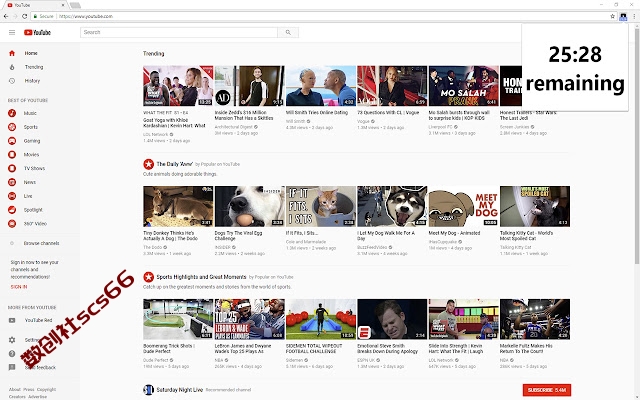The image size is (640, 400).
Task: Click the SIGN IN link
Action: click(19, 287)
